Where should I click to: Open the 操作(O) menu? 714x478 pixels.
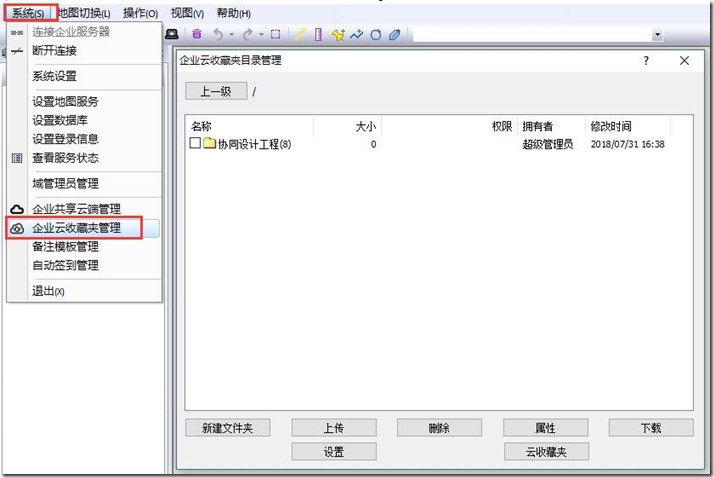[140, 13]
